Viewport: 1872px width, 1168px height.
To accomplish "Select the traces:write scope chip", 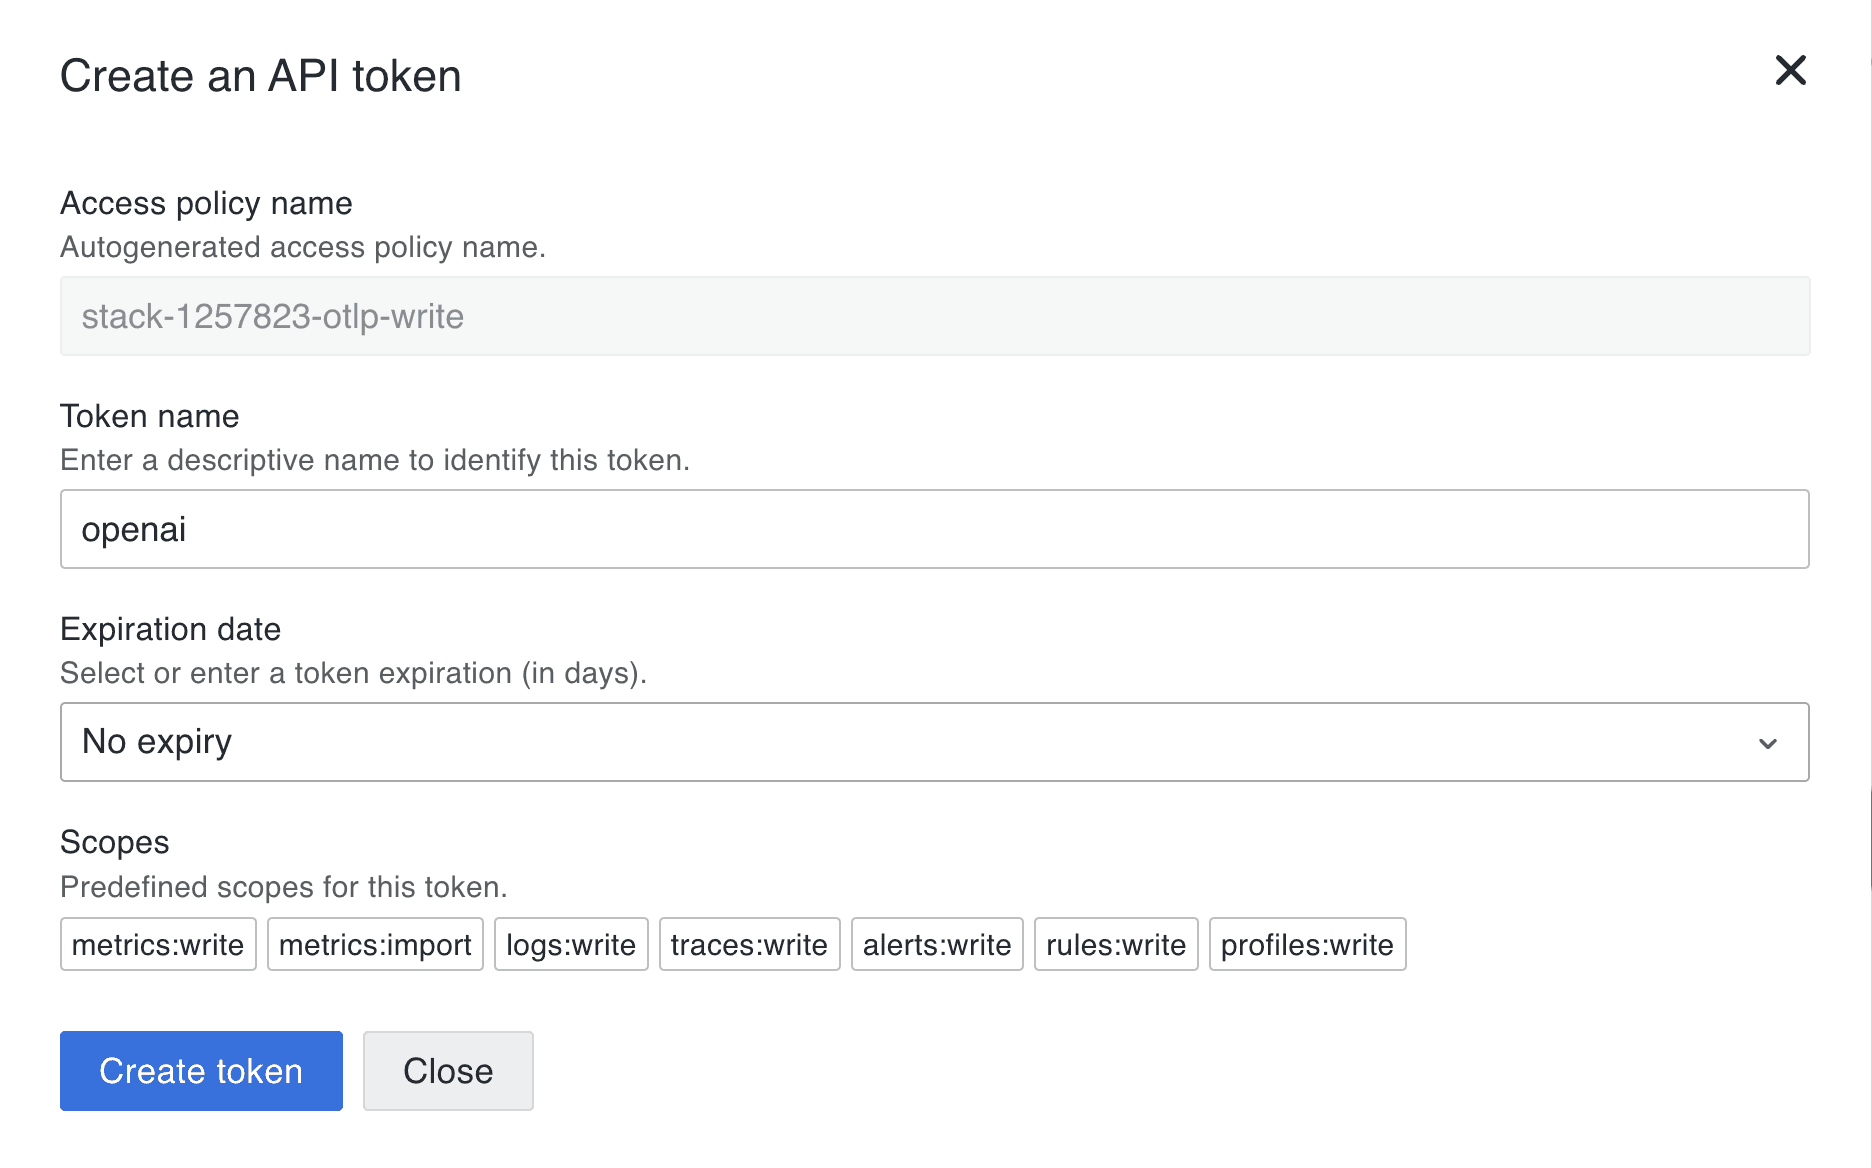I will (x=749, y=943).
